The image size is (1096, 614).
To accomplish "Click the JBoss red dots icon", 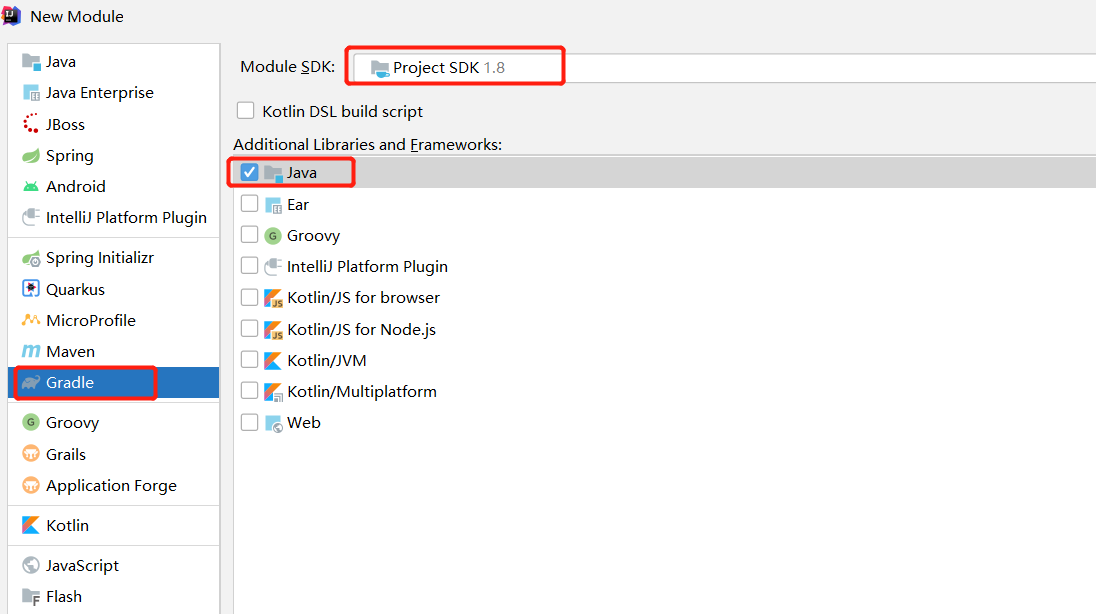I will click(x=31, y=124).
